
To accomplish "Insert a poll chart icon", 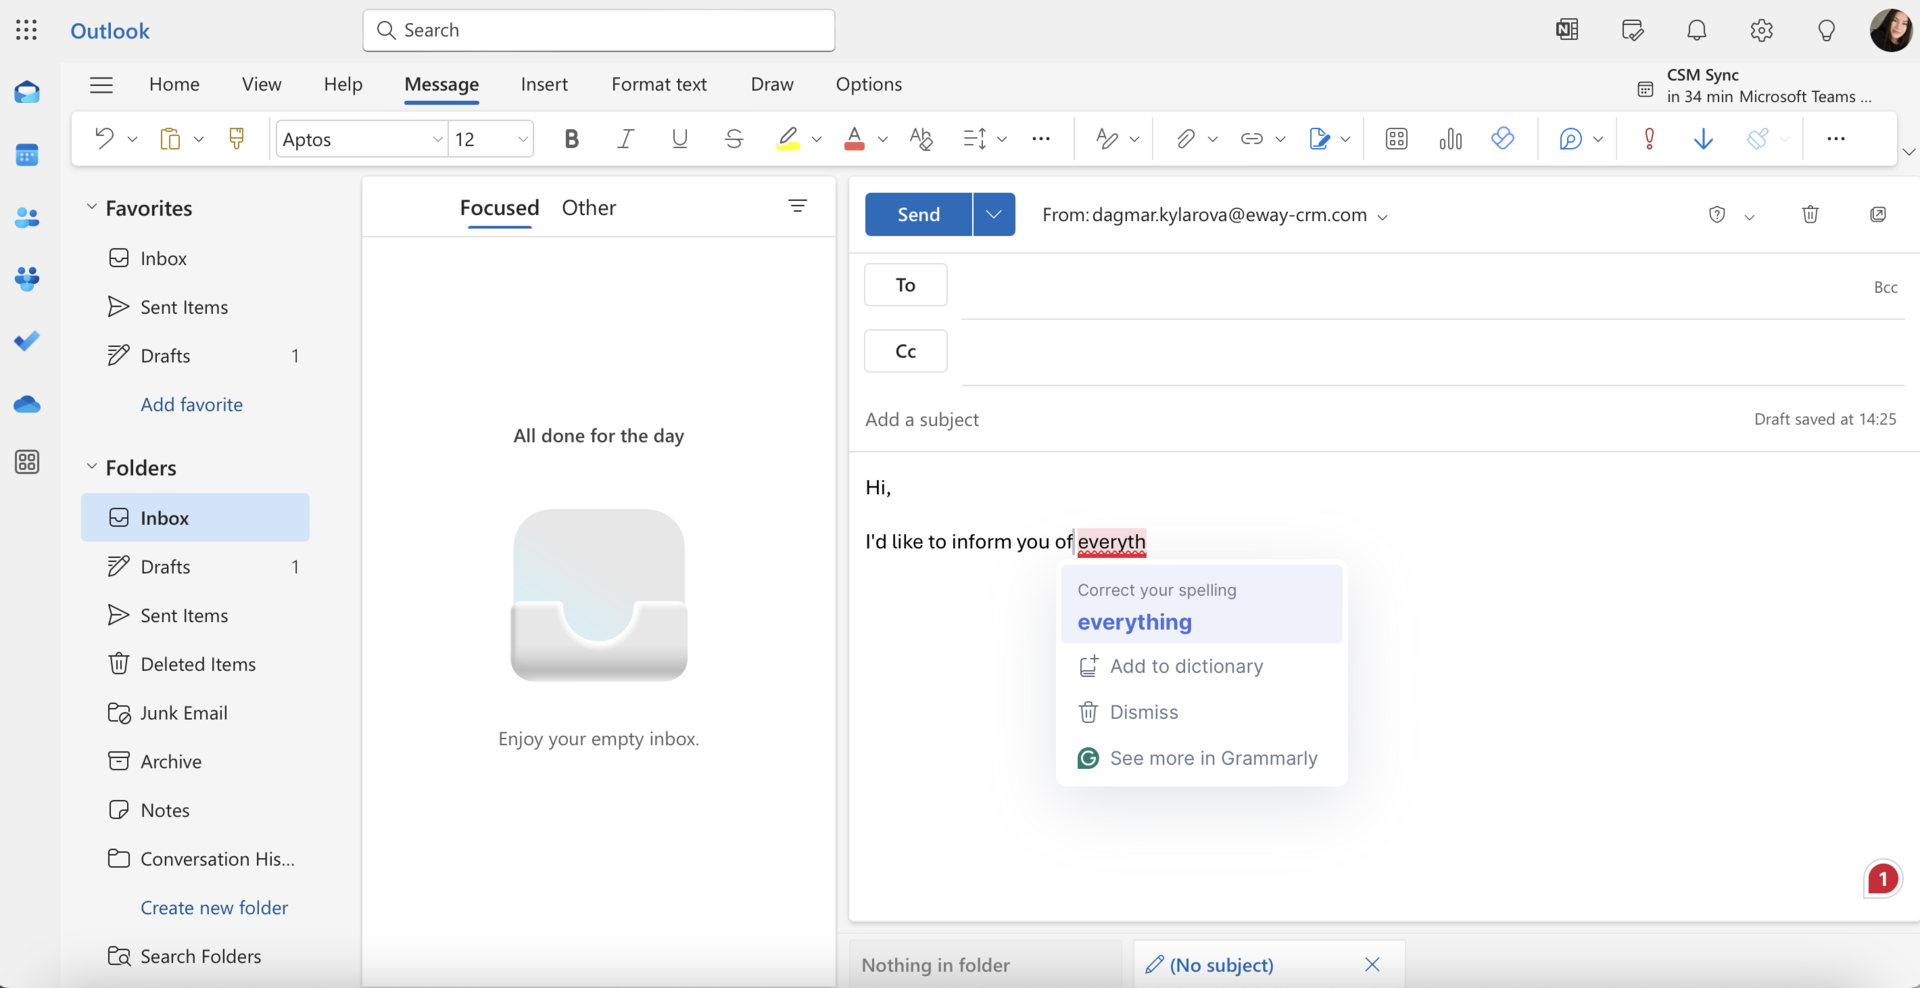I will coord(1450,138).
